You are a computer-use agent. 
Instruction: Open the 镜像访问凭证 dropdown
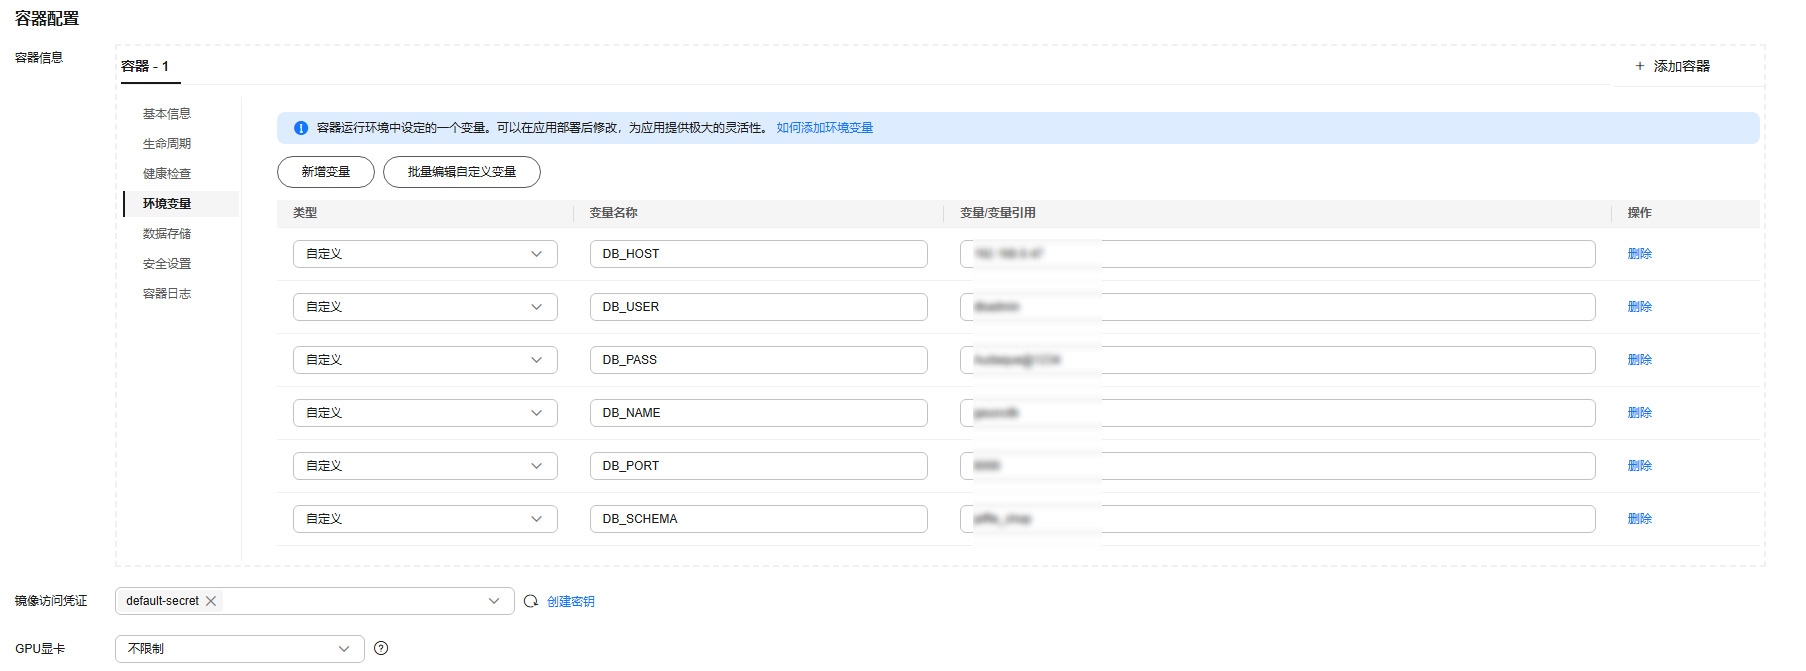pos(493,601)
